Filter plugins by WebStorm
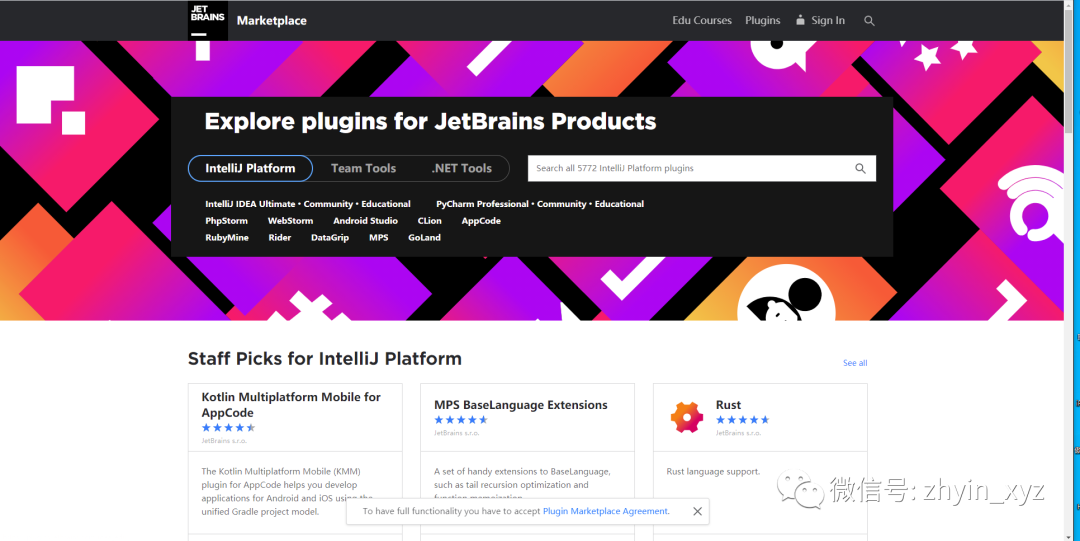The width and height of the screenshot is (1080, 541). point(291,221)
